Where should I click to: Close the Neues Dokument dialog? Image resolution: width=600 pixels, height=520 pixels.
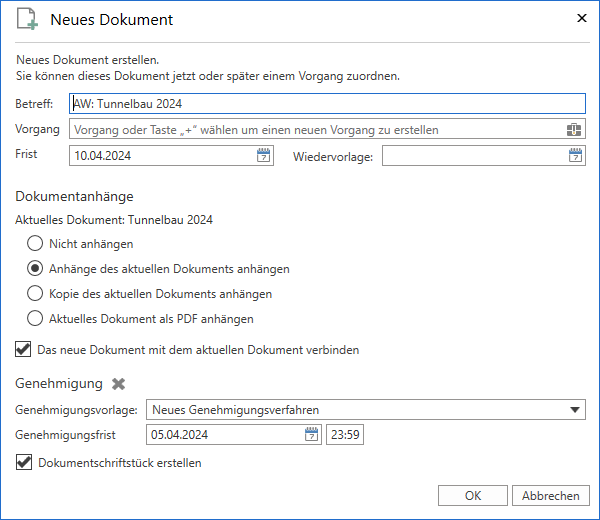pyautogui.click(x=582, y=18)
